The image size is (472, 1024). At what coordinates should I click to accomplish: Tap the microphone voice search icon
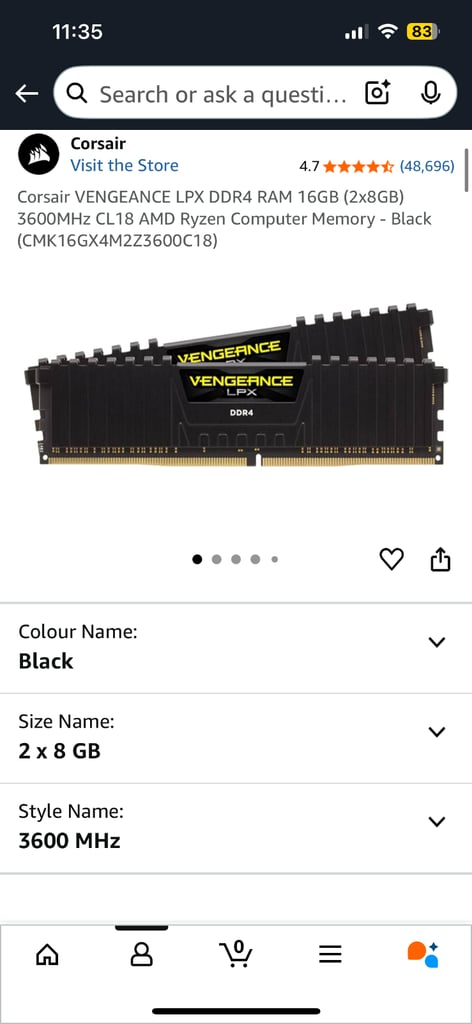tap(429, 94)
